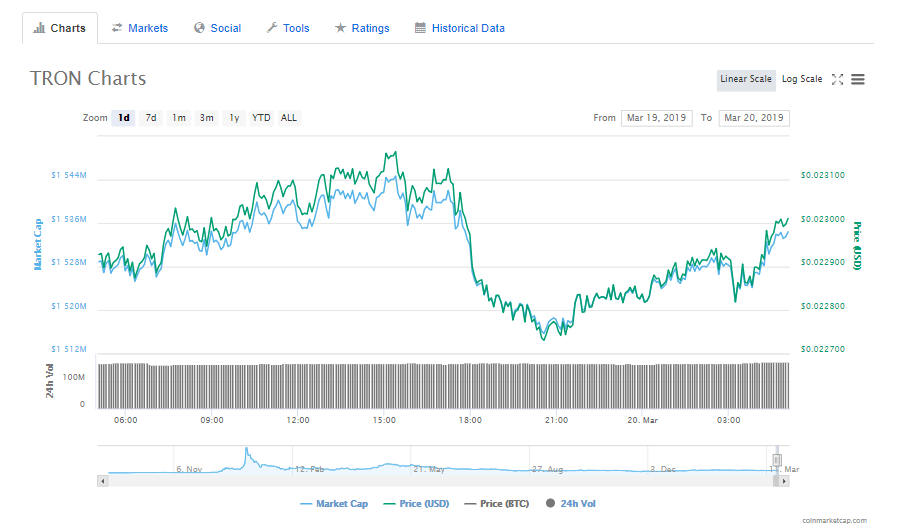Click the fullscreen expand icon
The height and width of the screenshot is (526, 907).
coord(837,79)
